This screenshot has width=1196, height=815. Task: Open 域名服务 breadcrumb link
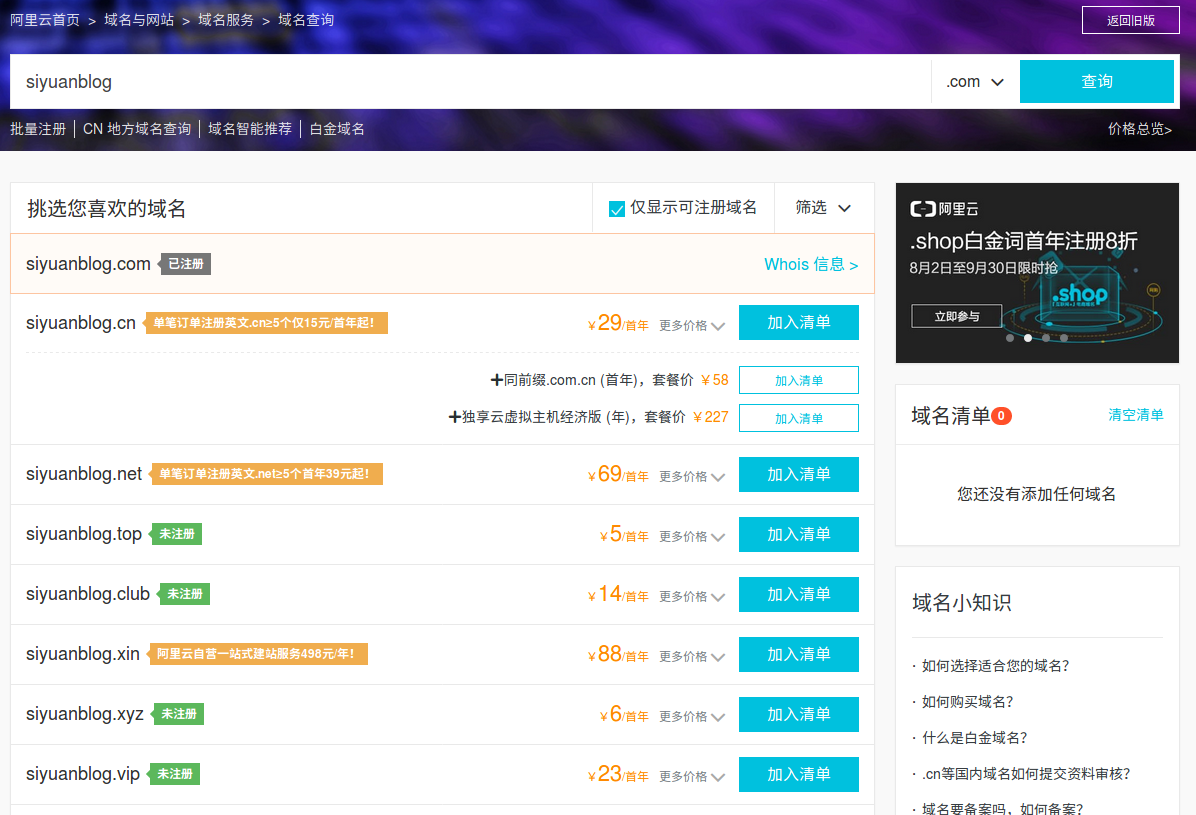[226, 20]
